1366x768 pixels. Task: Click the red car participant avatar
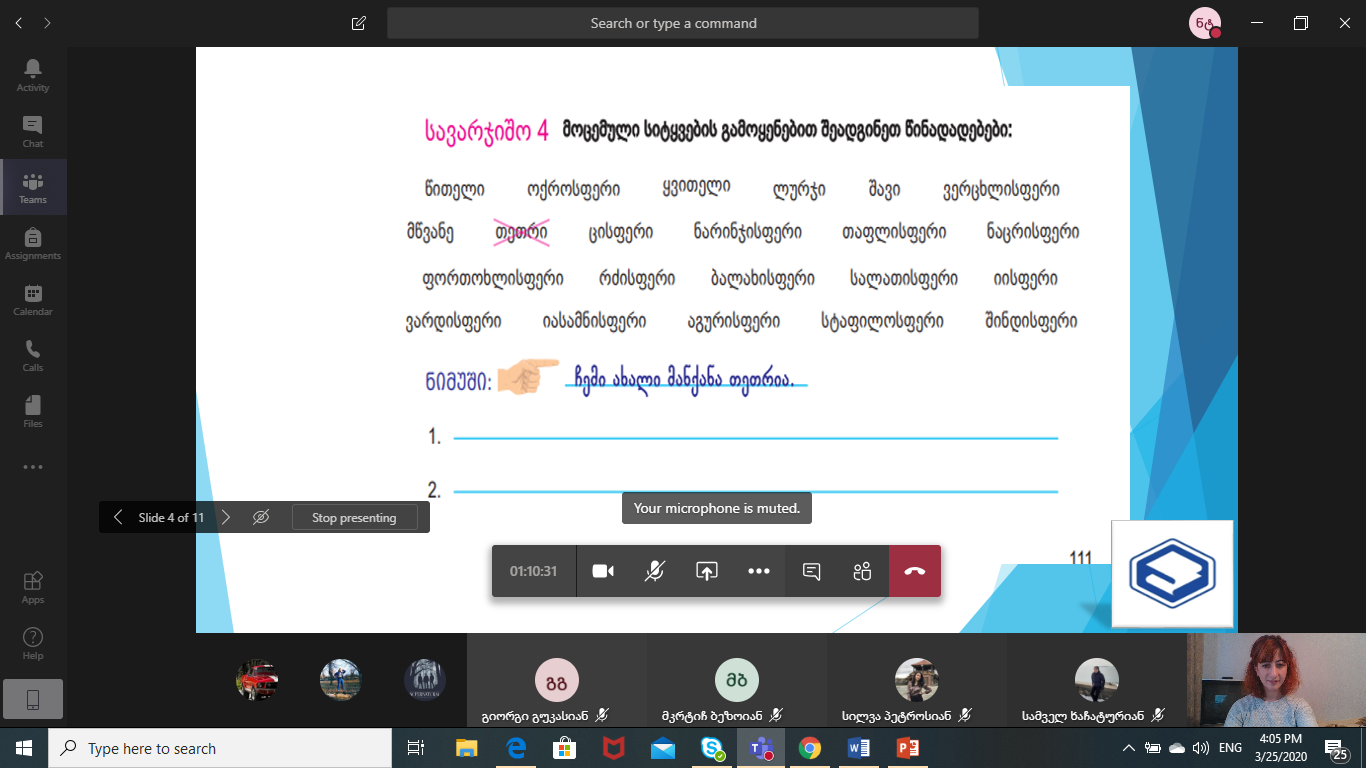coord(257,680)
